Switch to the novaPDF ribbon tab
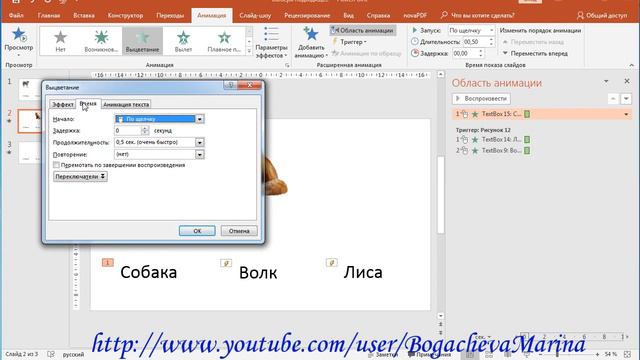Image resolution: width=640 pixels, height=360 pixels. point(415,16)
